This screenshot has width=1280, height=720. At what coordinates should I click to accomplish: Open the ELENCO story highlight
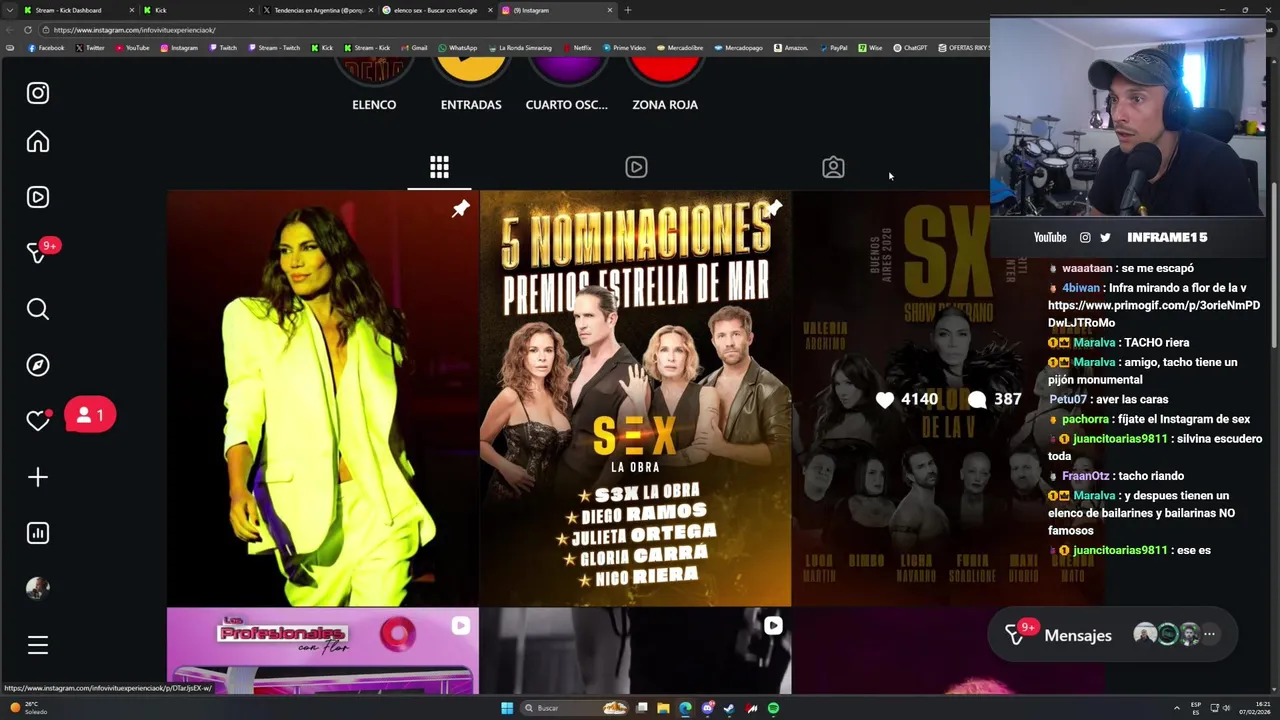tap(374, 85)
